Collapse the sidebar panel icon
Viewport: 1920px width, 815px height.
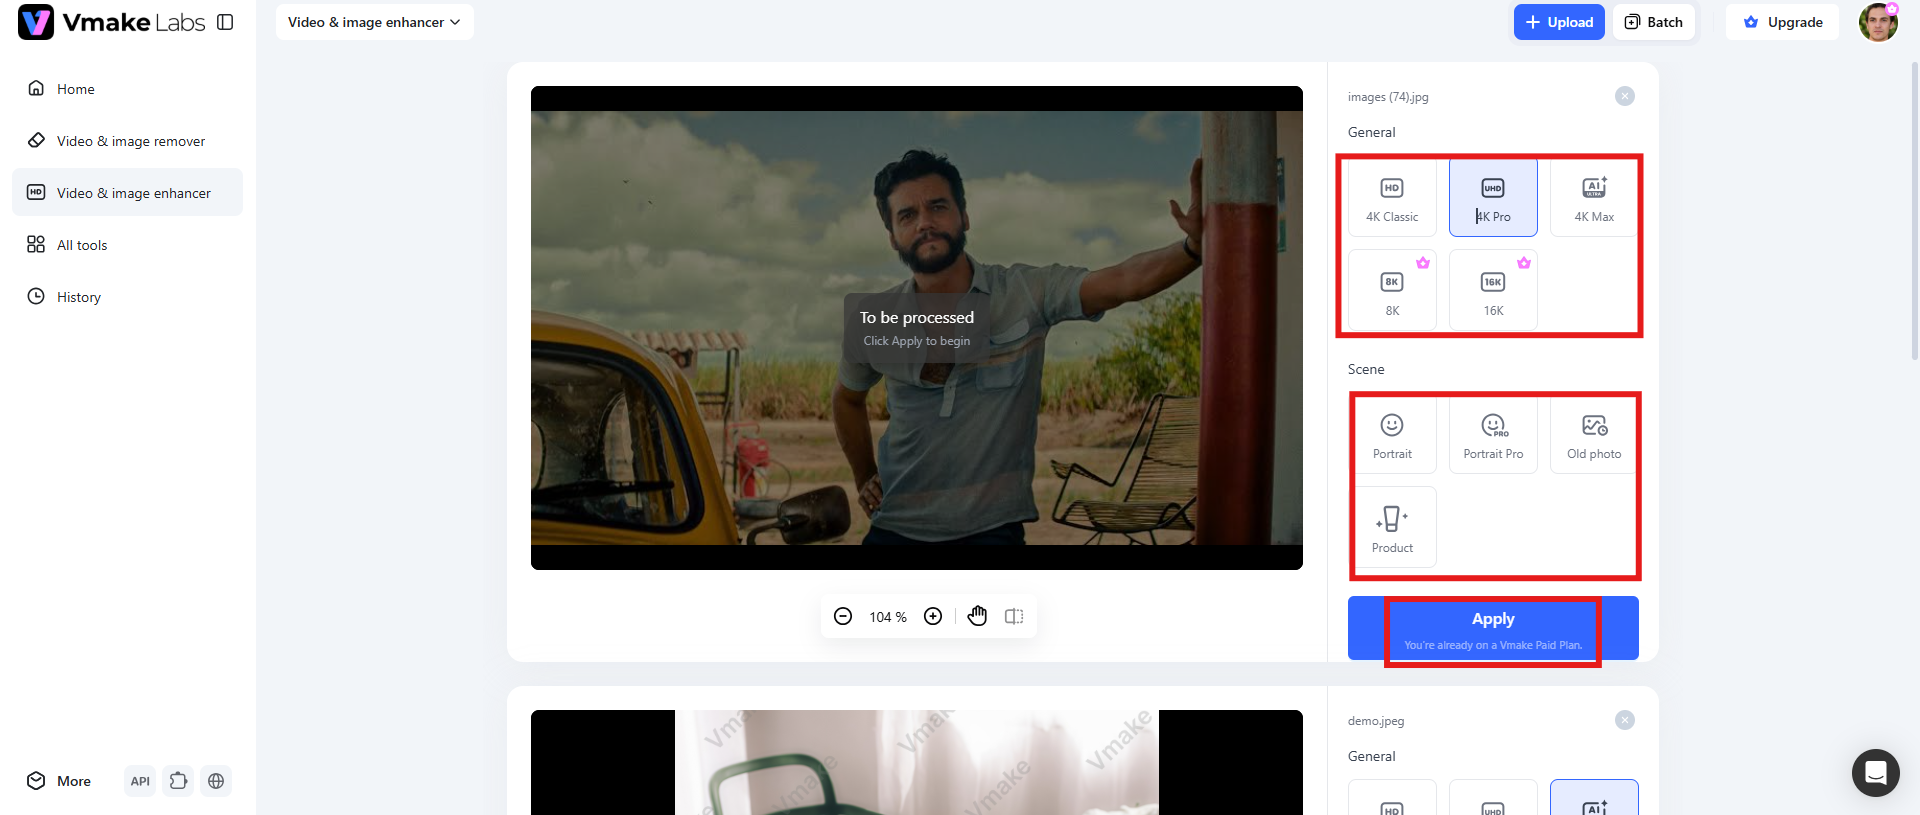click(225, 22)
